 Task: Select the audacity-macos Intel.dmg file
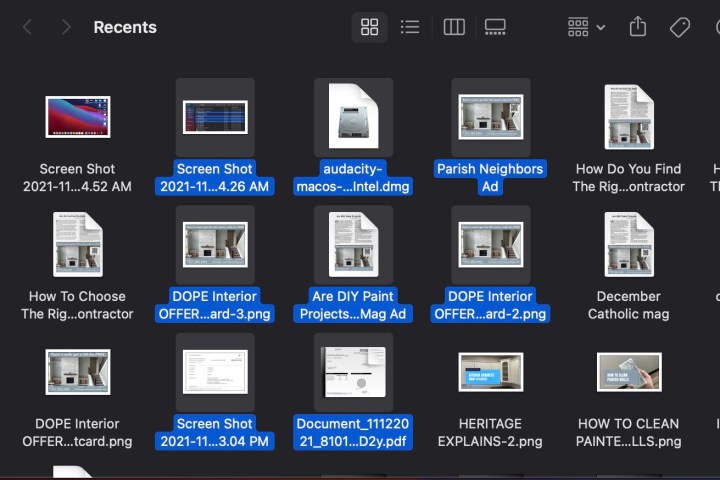point(352,118)
